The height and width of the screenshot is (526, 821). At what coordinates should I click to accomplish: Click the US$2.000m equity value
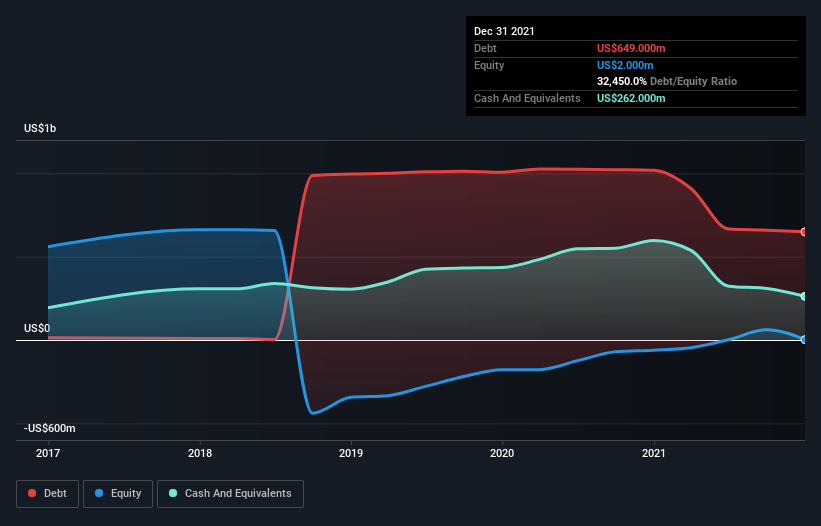click(x=625, y=65)
